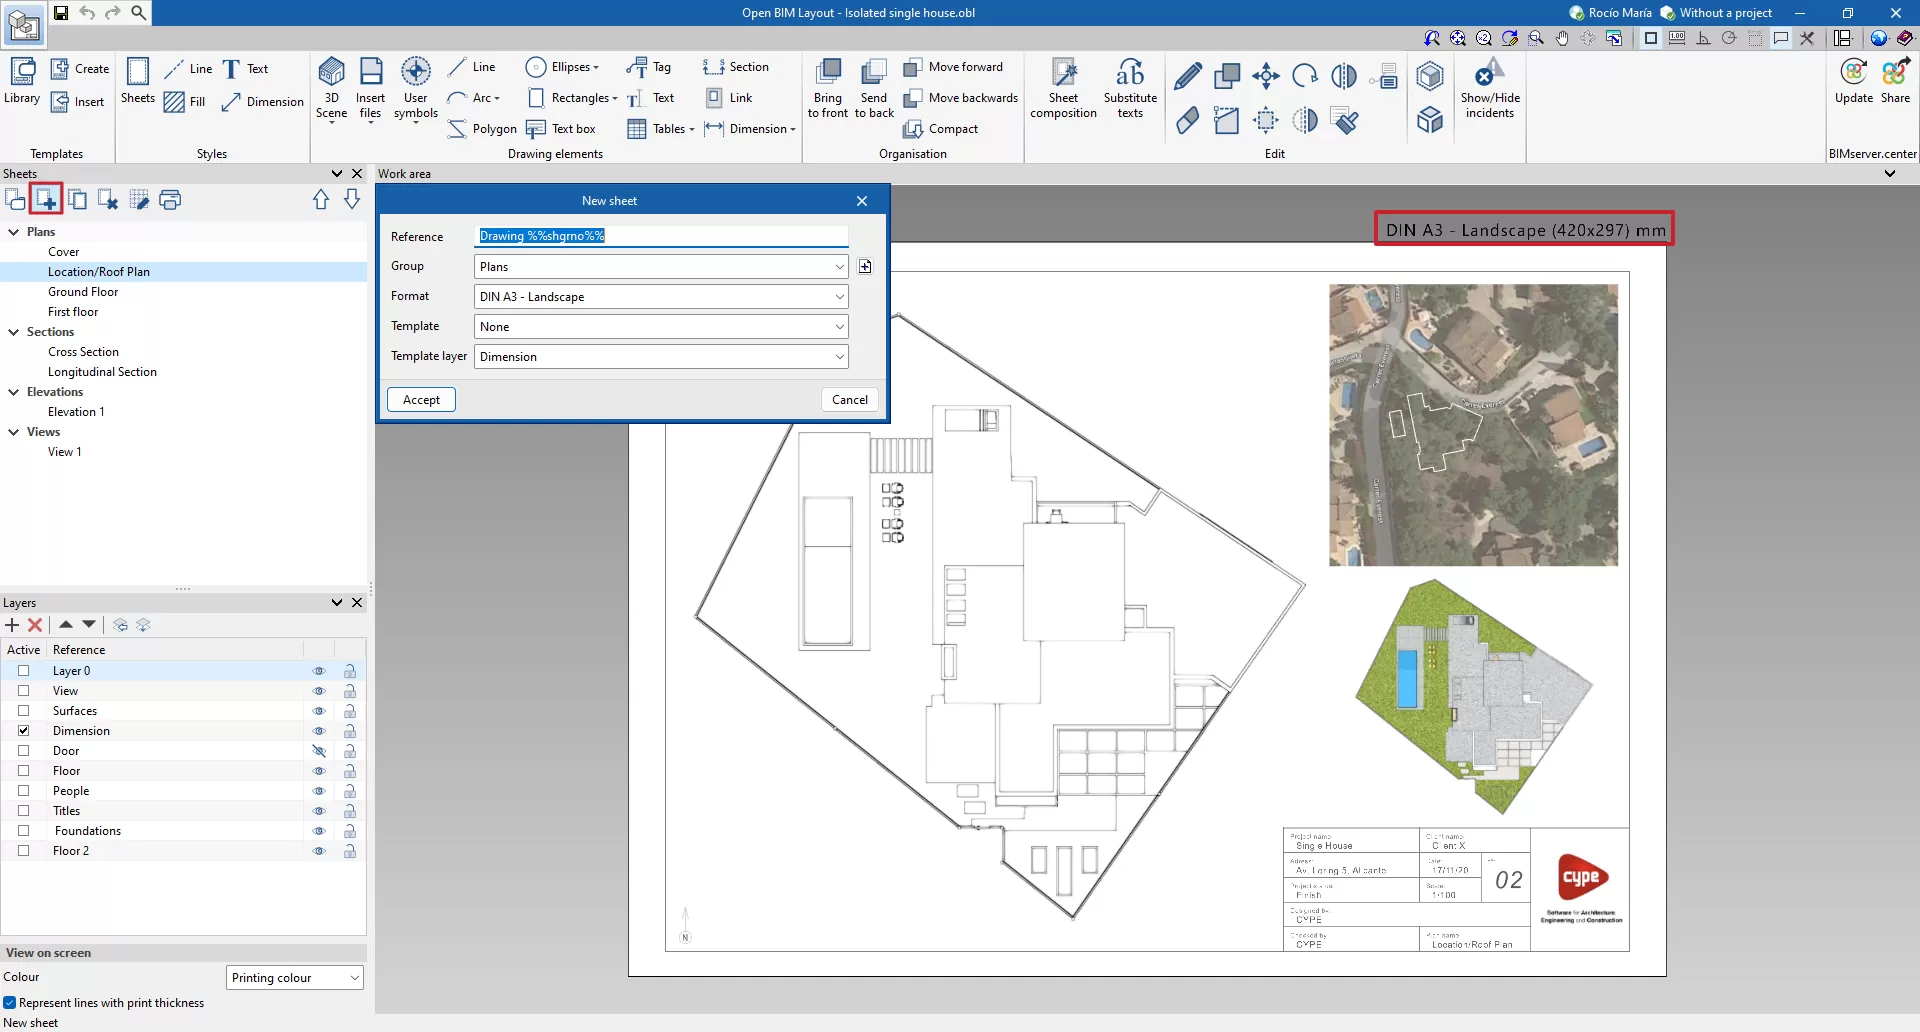Open the Printing colour dropdown
The height and width of the screenshot is (1032, 1920).
[295, 978]
